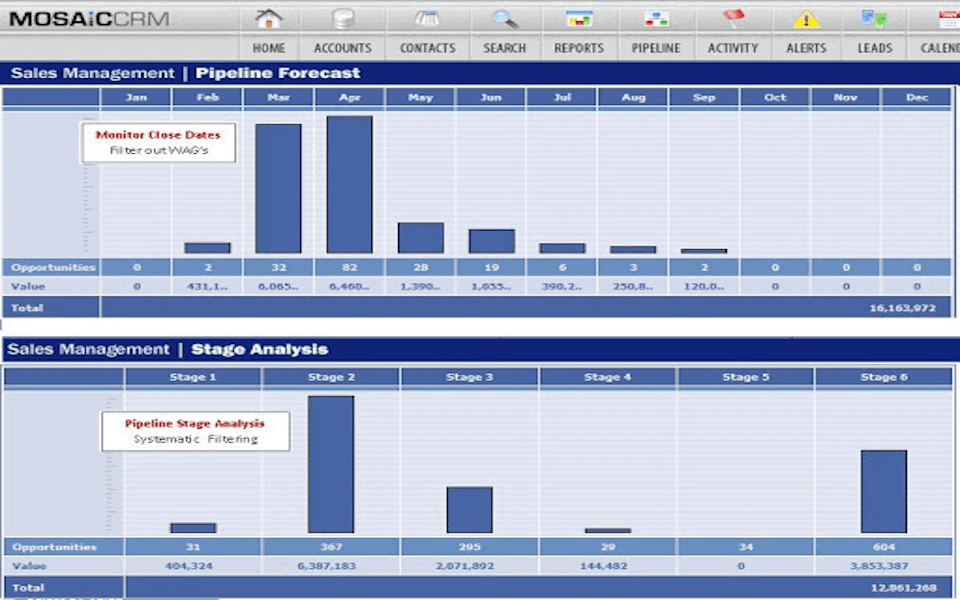Select the Oct column header
Viewport: 960px width, 600px height.
tap(775, 97)
